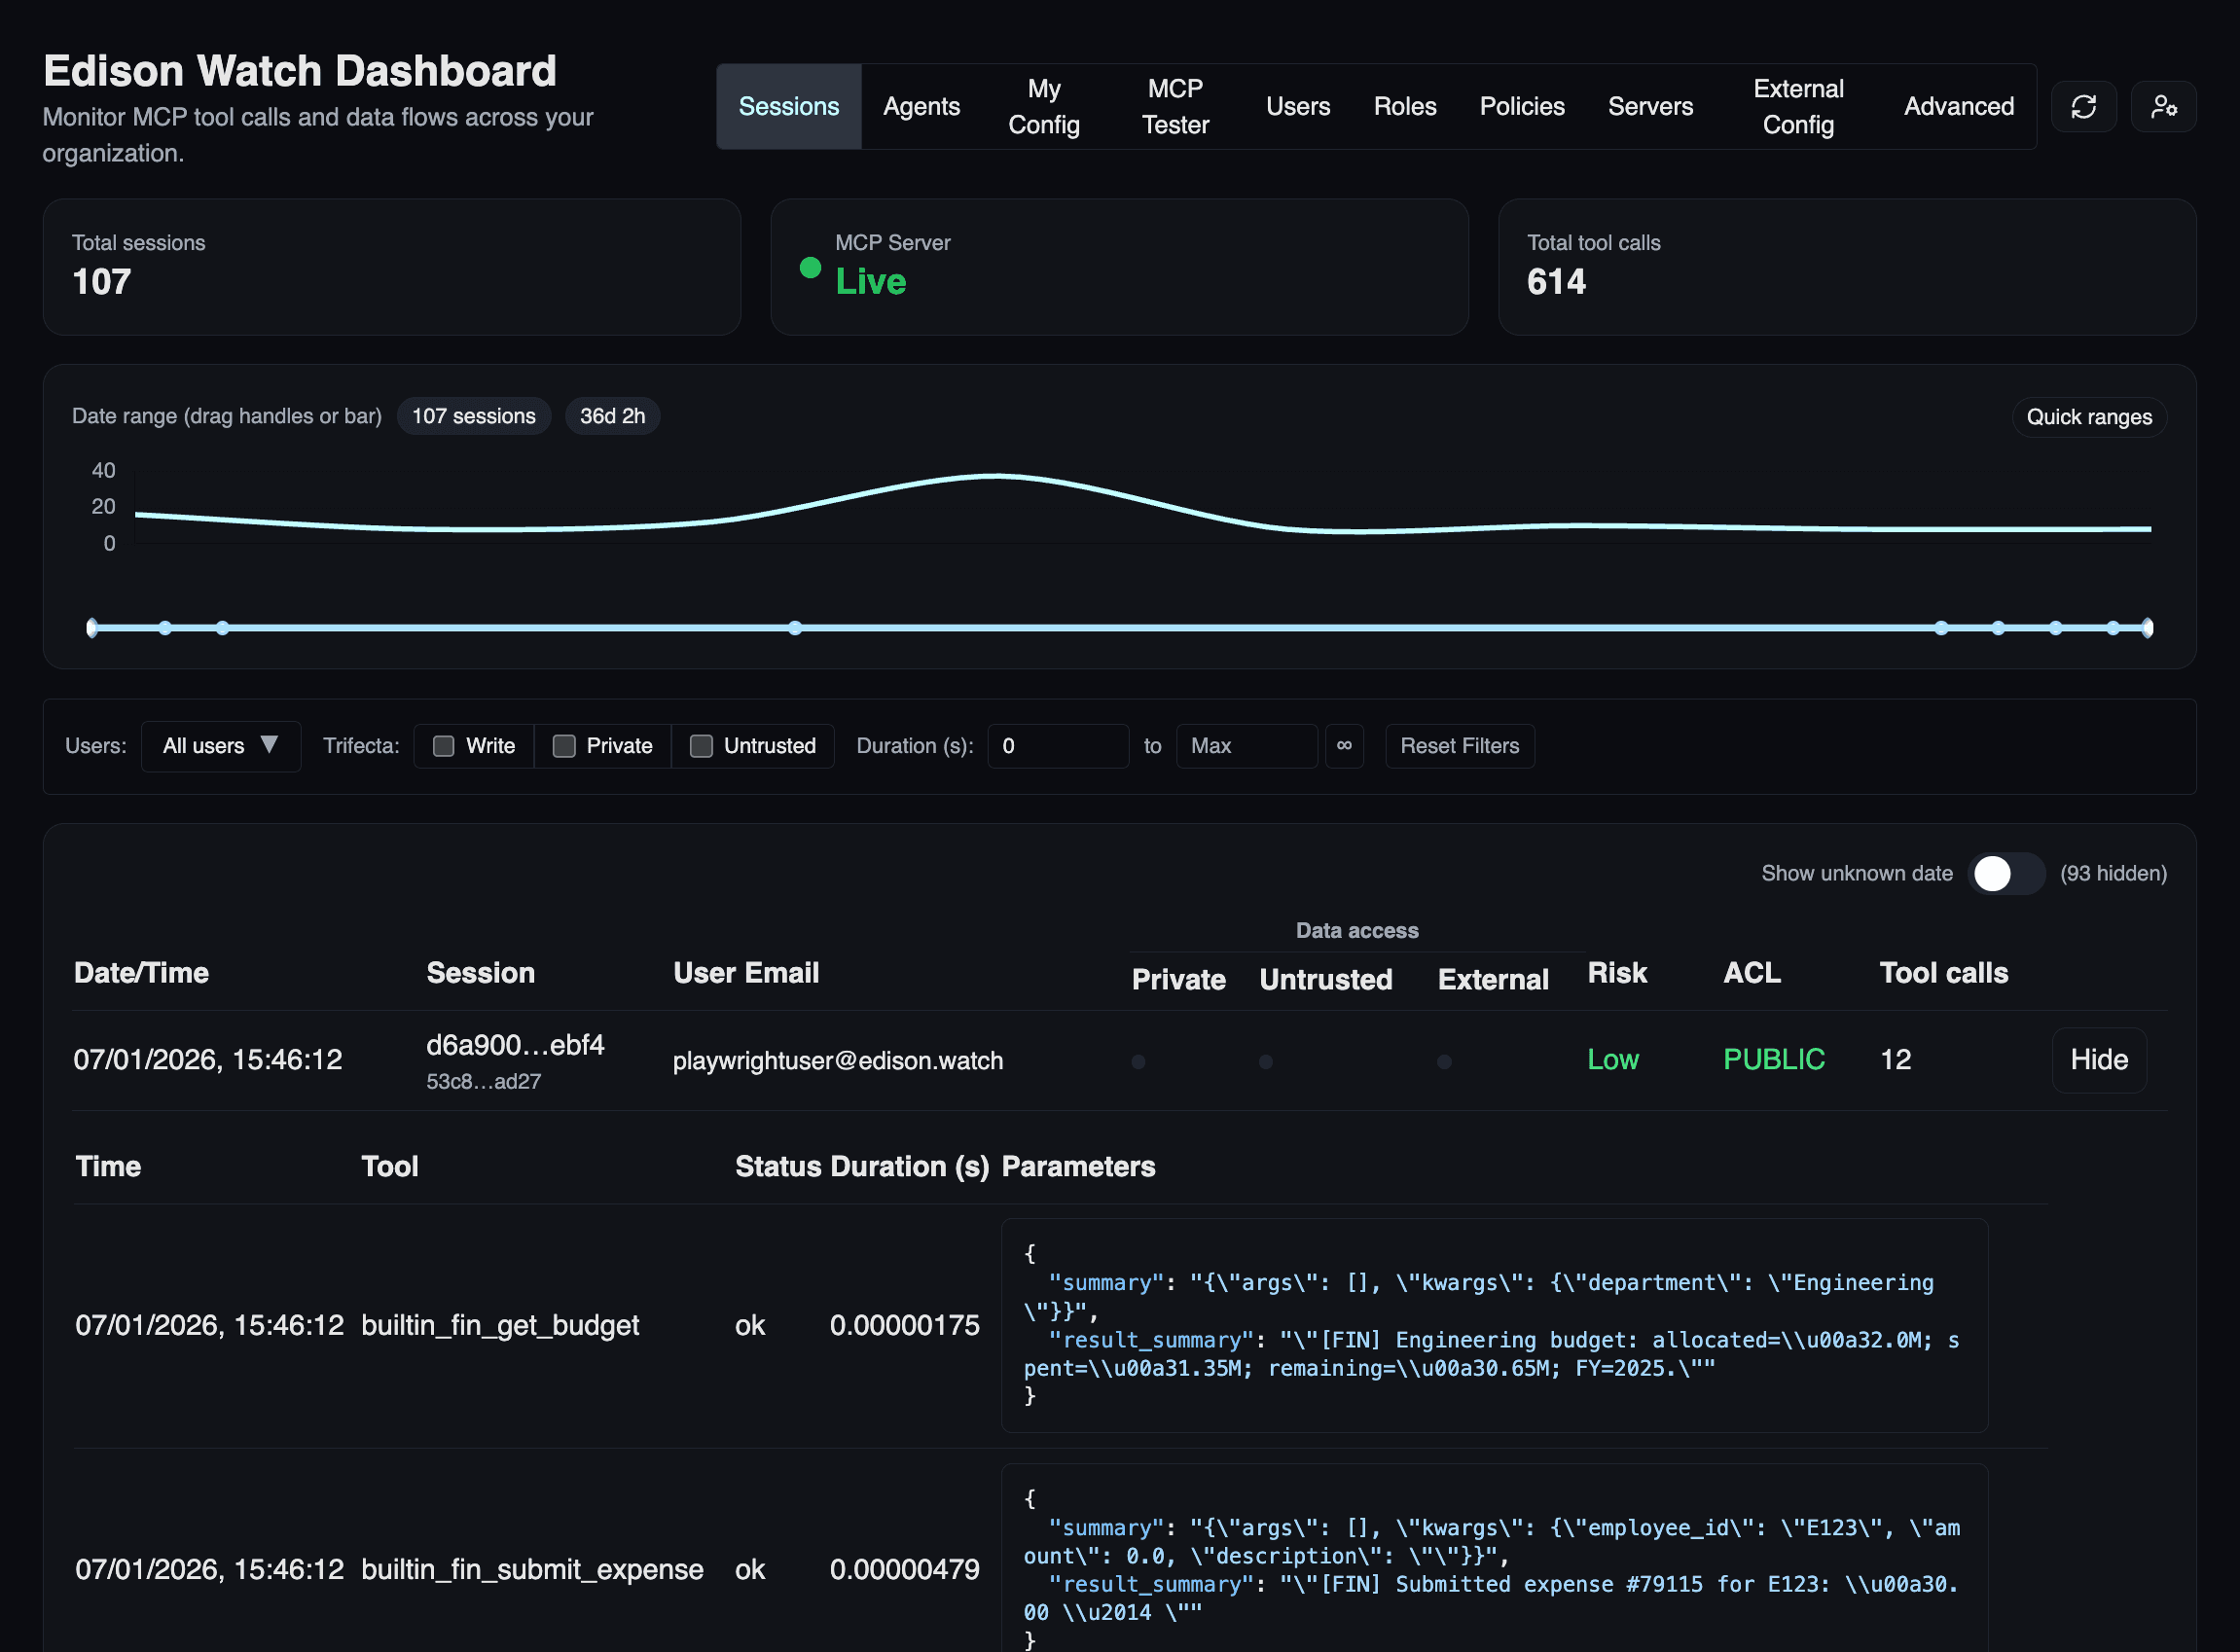Open the user settings icon button
The height and width of the screenshot is (1652, 2240).
[2163, 107]
